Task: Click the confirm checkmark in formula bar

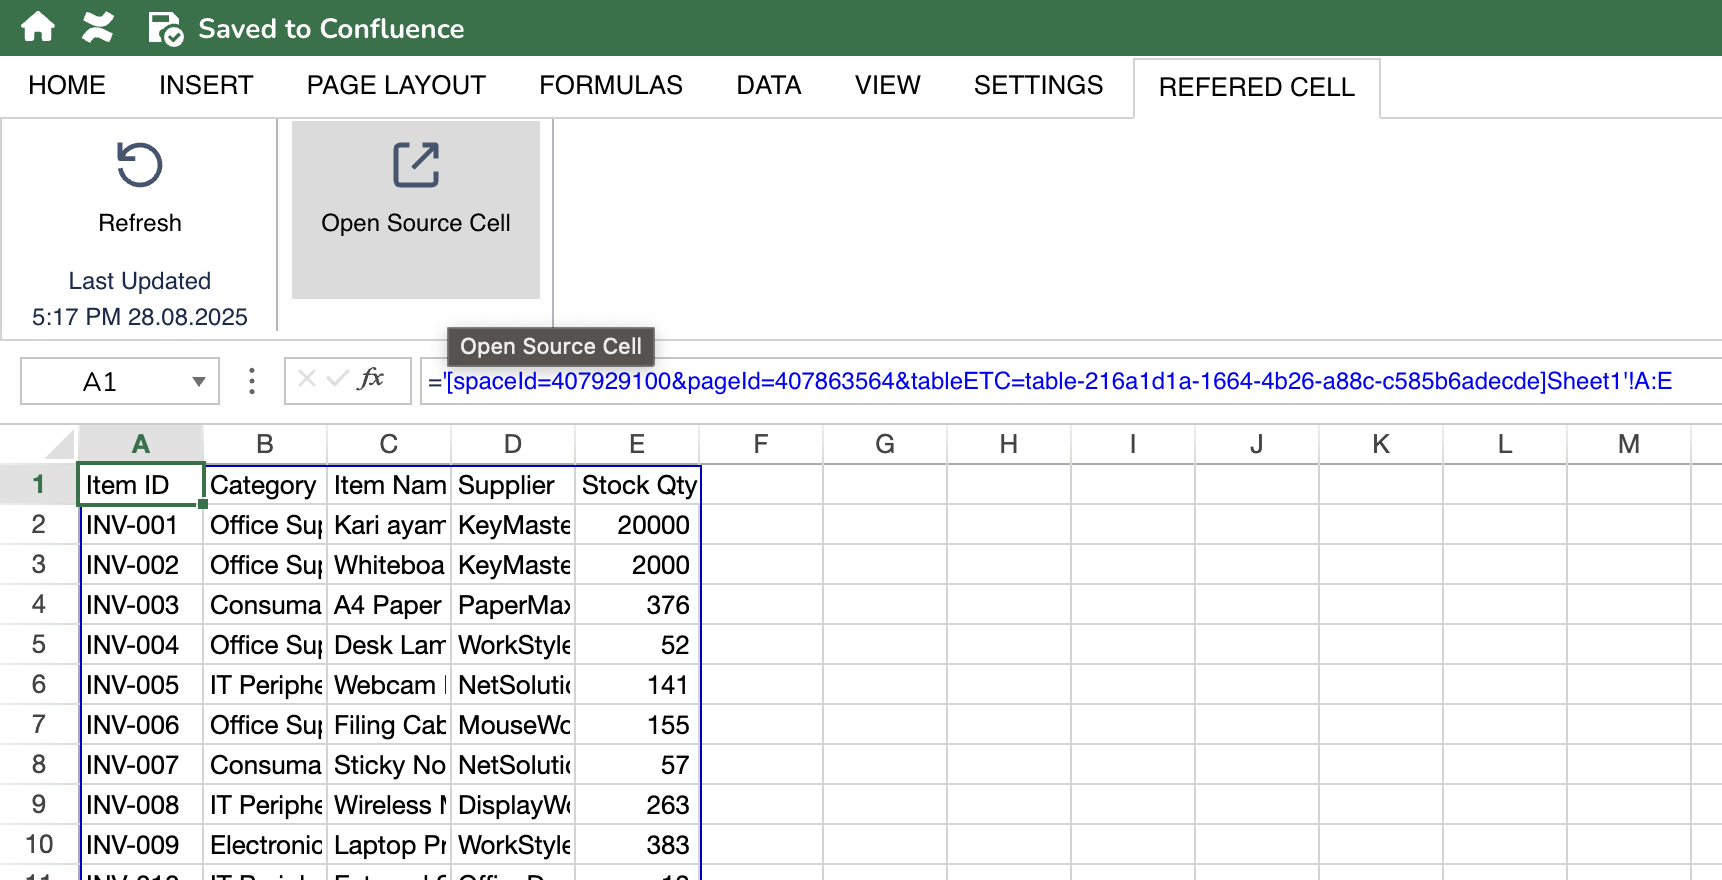Action: pyautogui.click(x=338, y=379)
